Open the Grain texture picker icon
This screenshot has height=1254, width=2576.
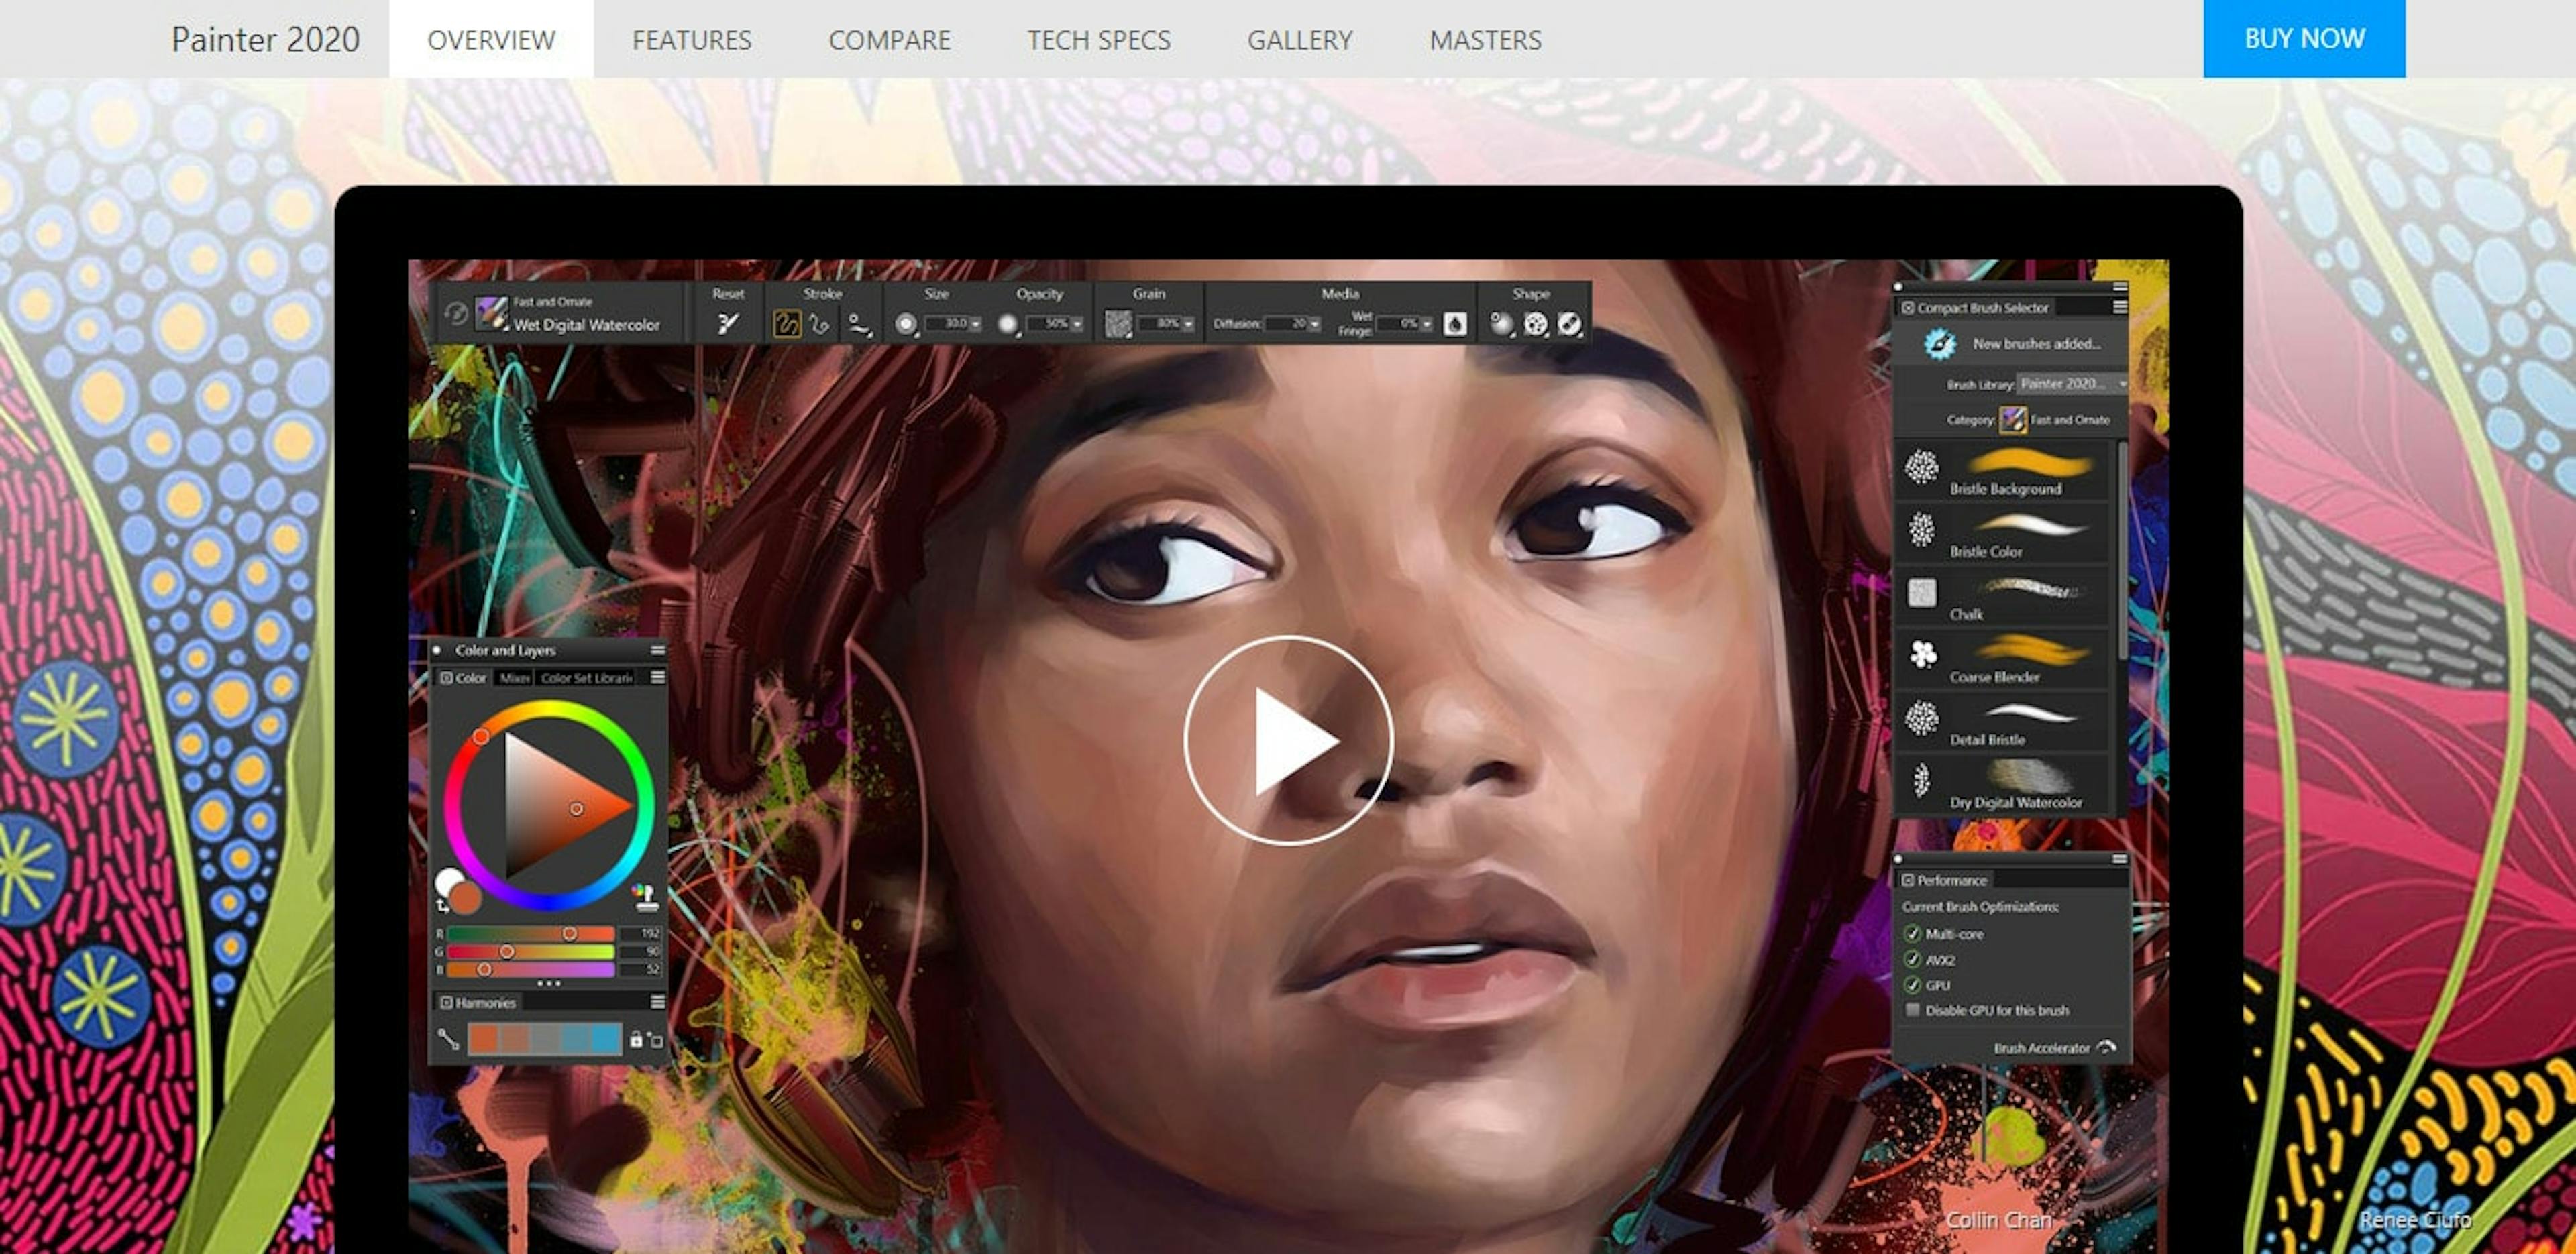coord(1119,323)
